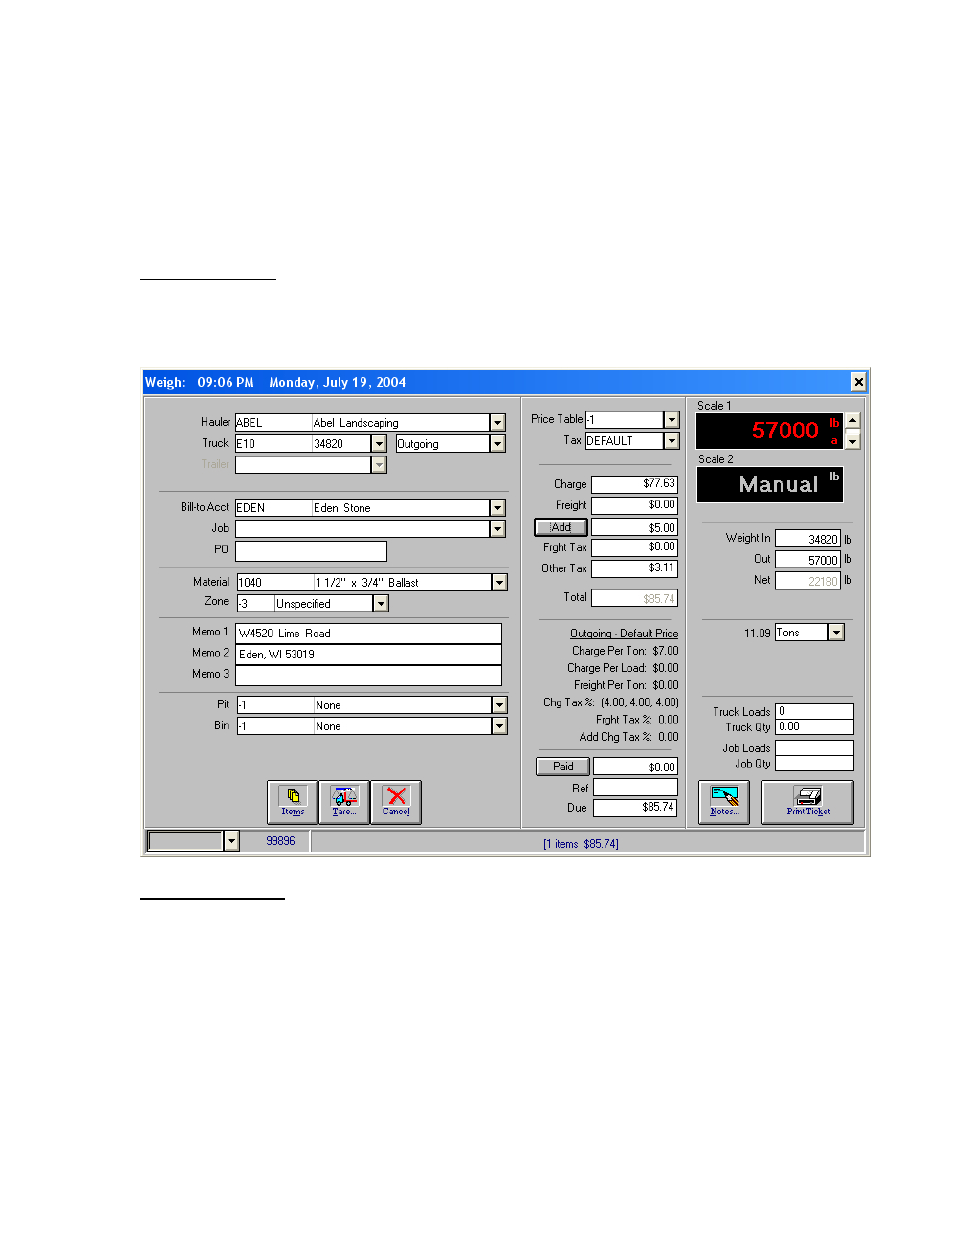954x1235 pixels.
Task: Click the Job Qty field
Action: tap(815, 763)
